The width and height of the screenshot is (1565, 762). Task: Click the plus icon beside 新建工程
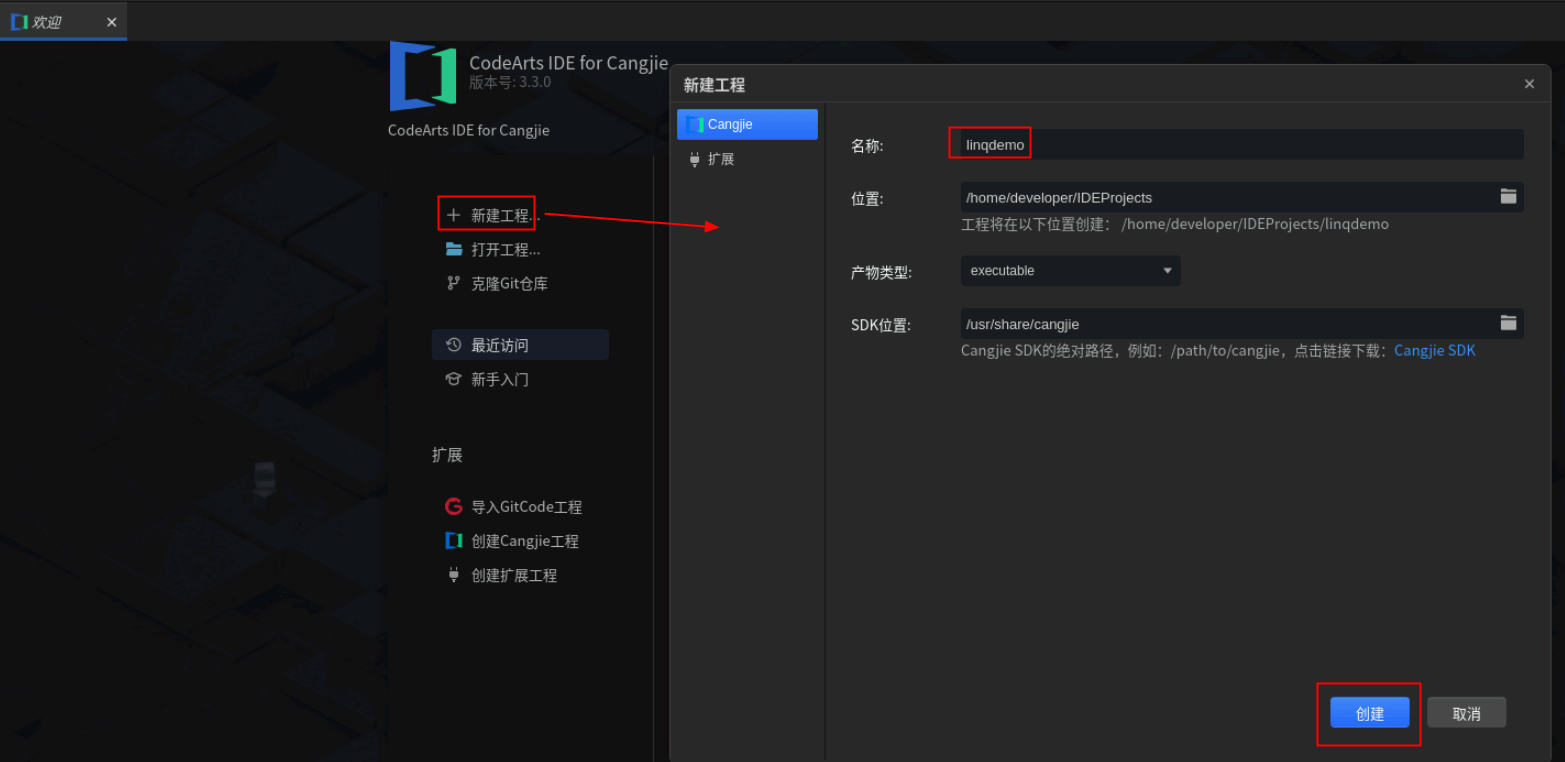click(452, 214)
